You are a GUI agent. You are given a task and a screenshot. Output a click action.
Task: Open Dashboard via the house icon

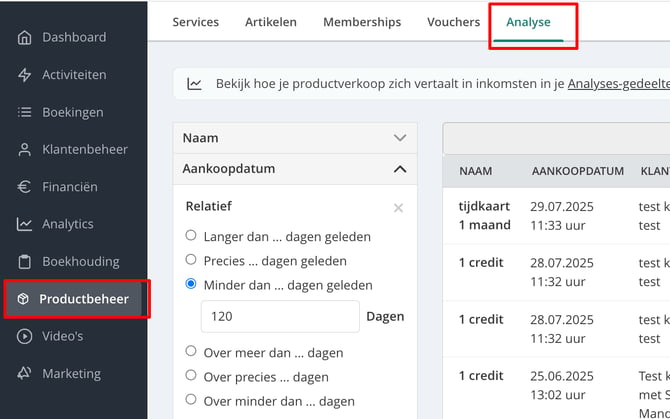tap(24, 38)
